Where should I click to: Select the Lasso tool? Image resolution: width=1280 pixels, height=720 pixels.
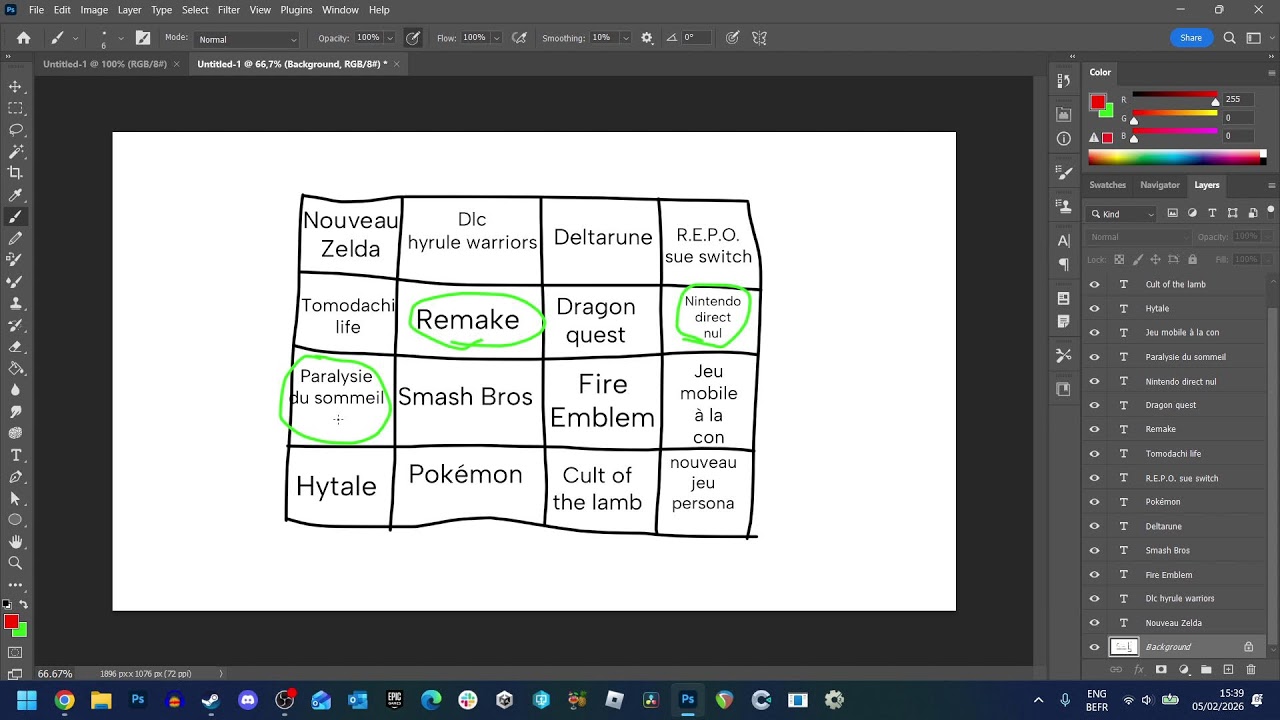click(x=15, y=130)
